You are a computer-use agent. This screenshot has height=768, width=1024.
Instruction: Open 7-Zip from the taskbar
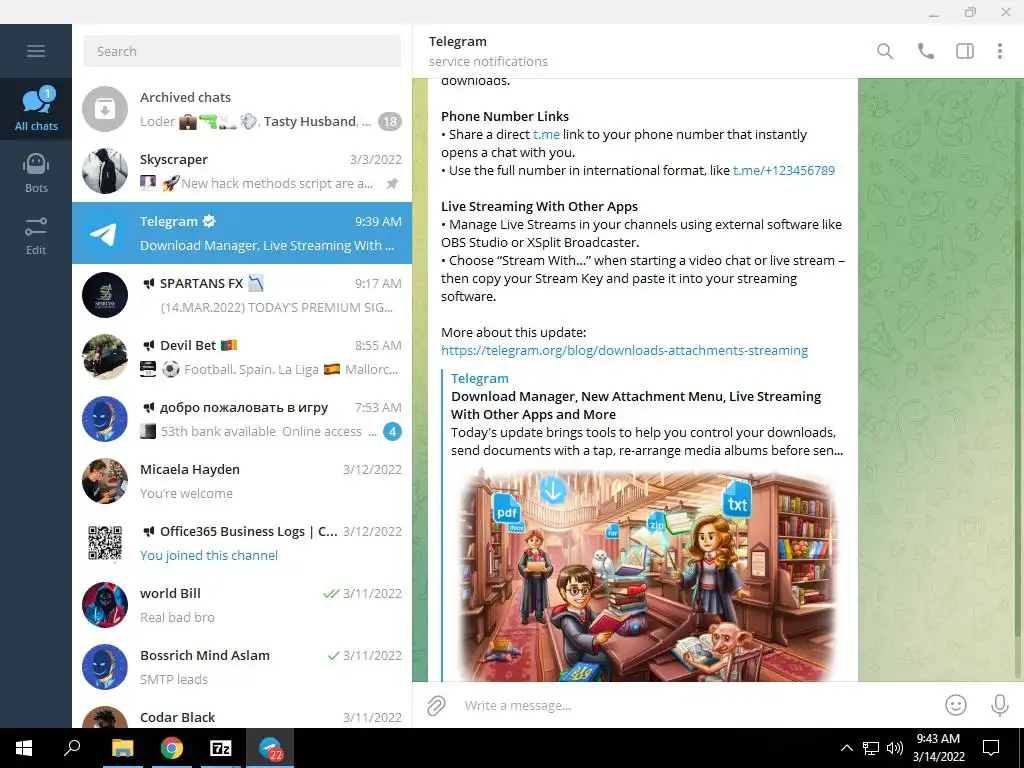click(221, 748)
